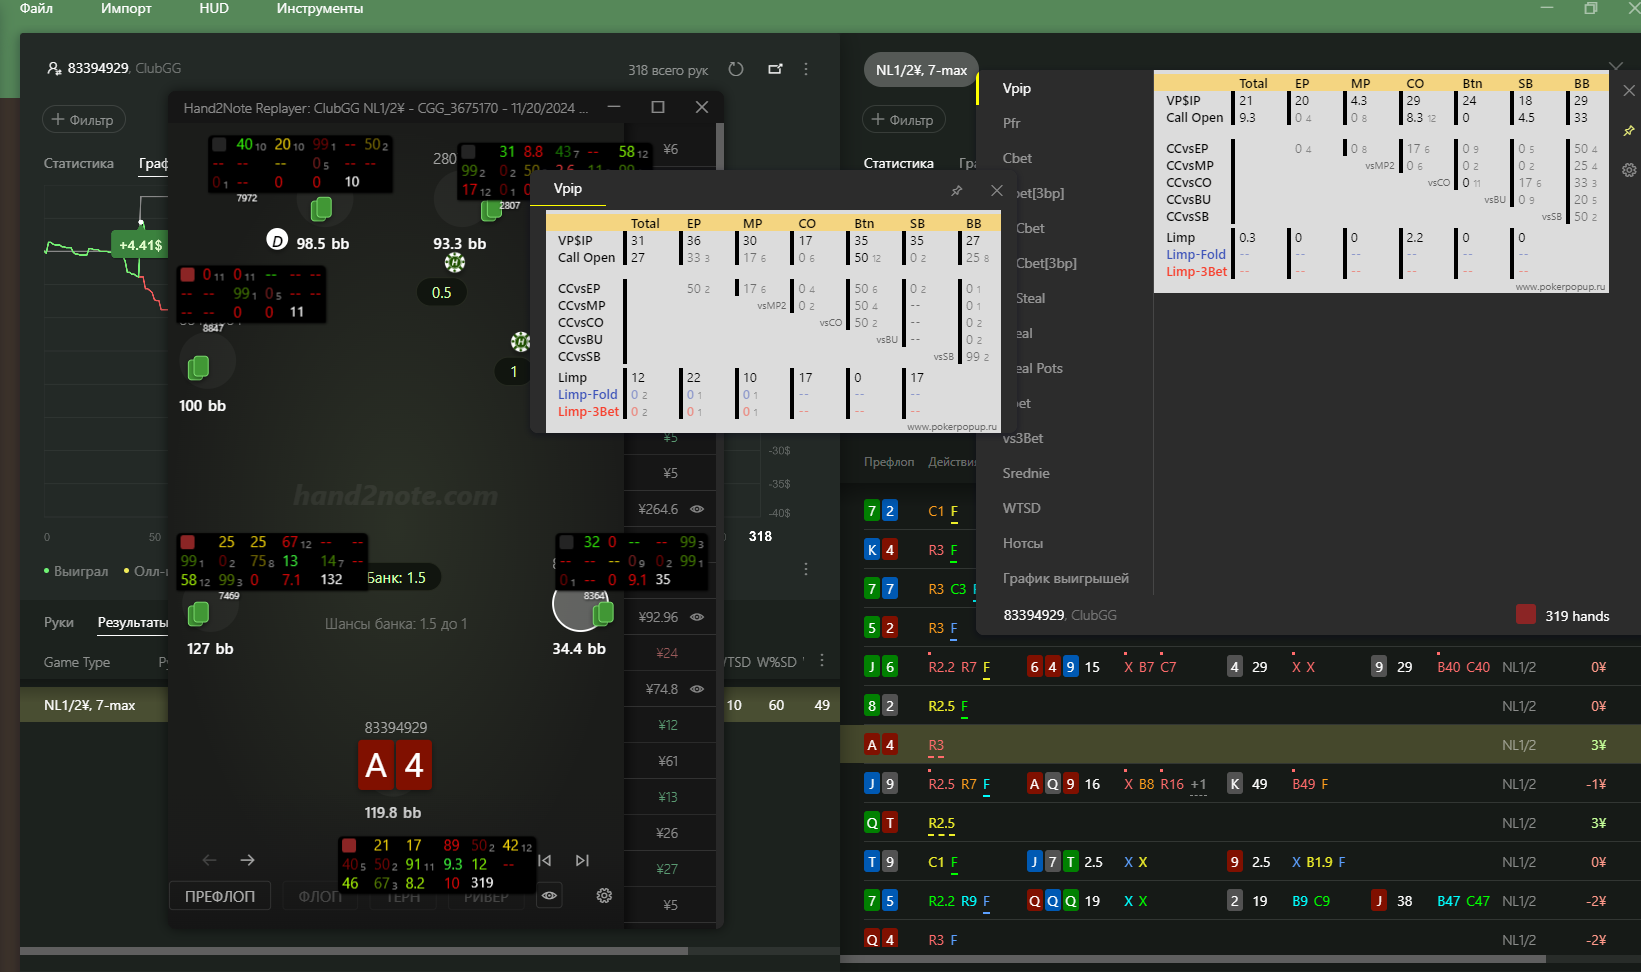Click the dealer button chip near 98.5 bb
The height and width of the screenshot is (972, 1641).
(277, 240)
